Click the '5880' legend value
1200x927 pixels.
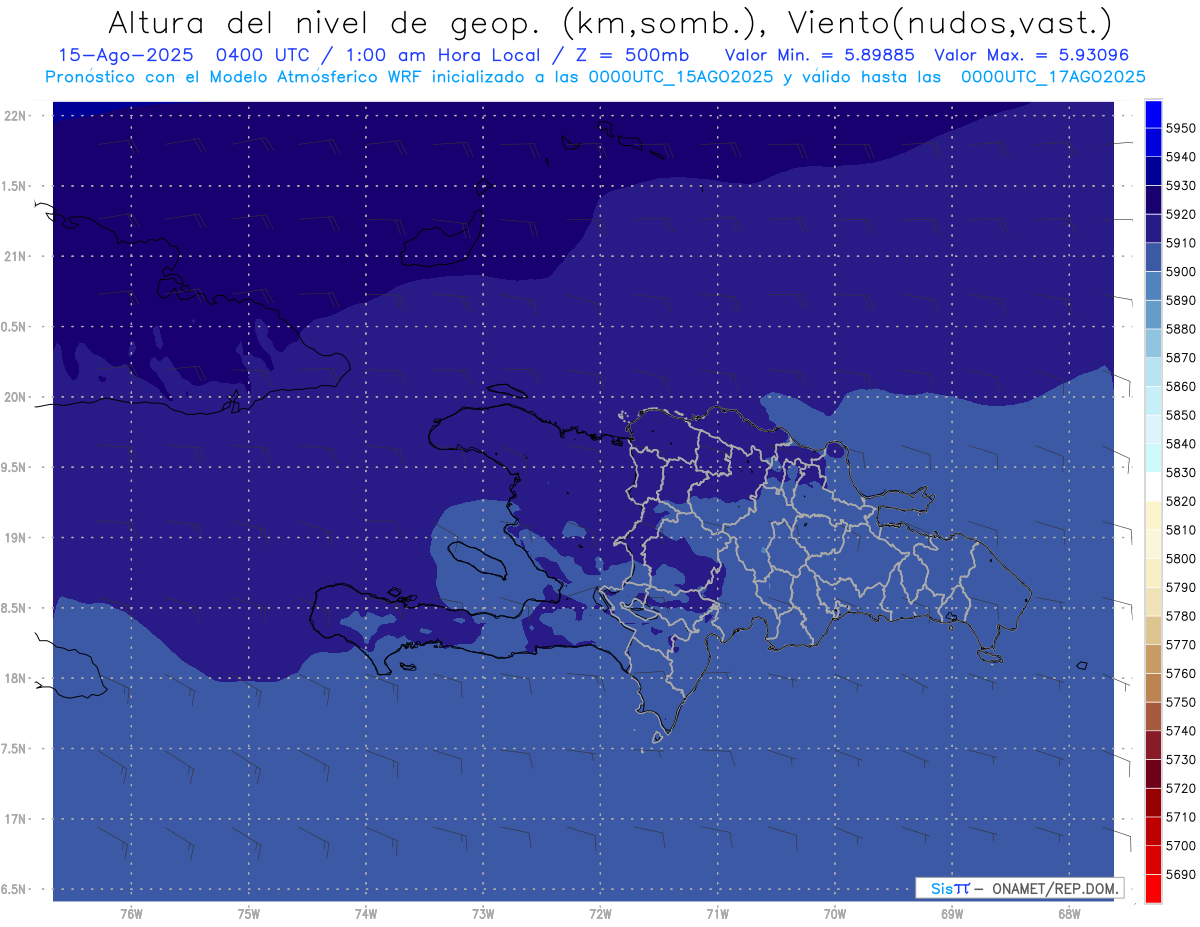(1180, 329)
